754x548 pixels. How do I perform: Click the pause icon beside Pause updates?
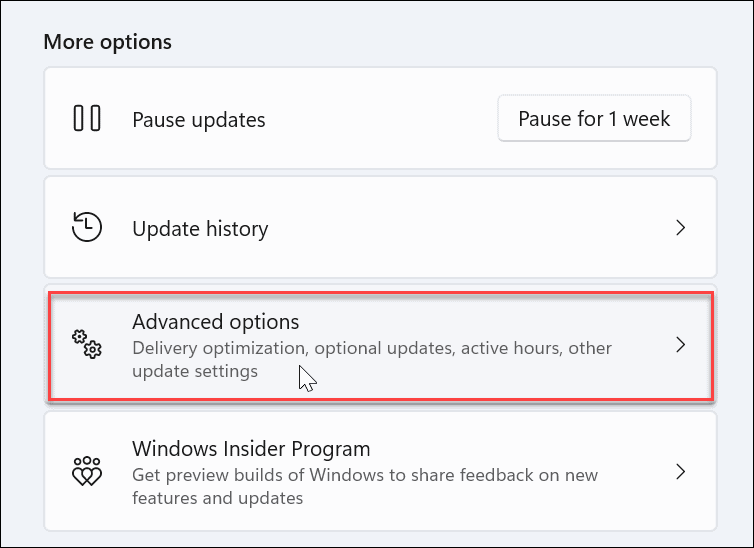point(87,119)
